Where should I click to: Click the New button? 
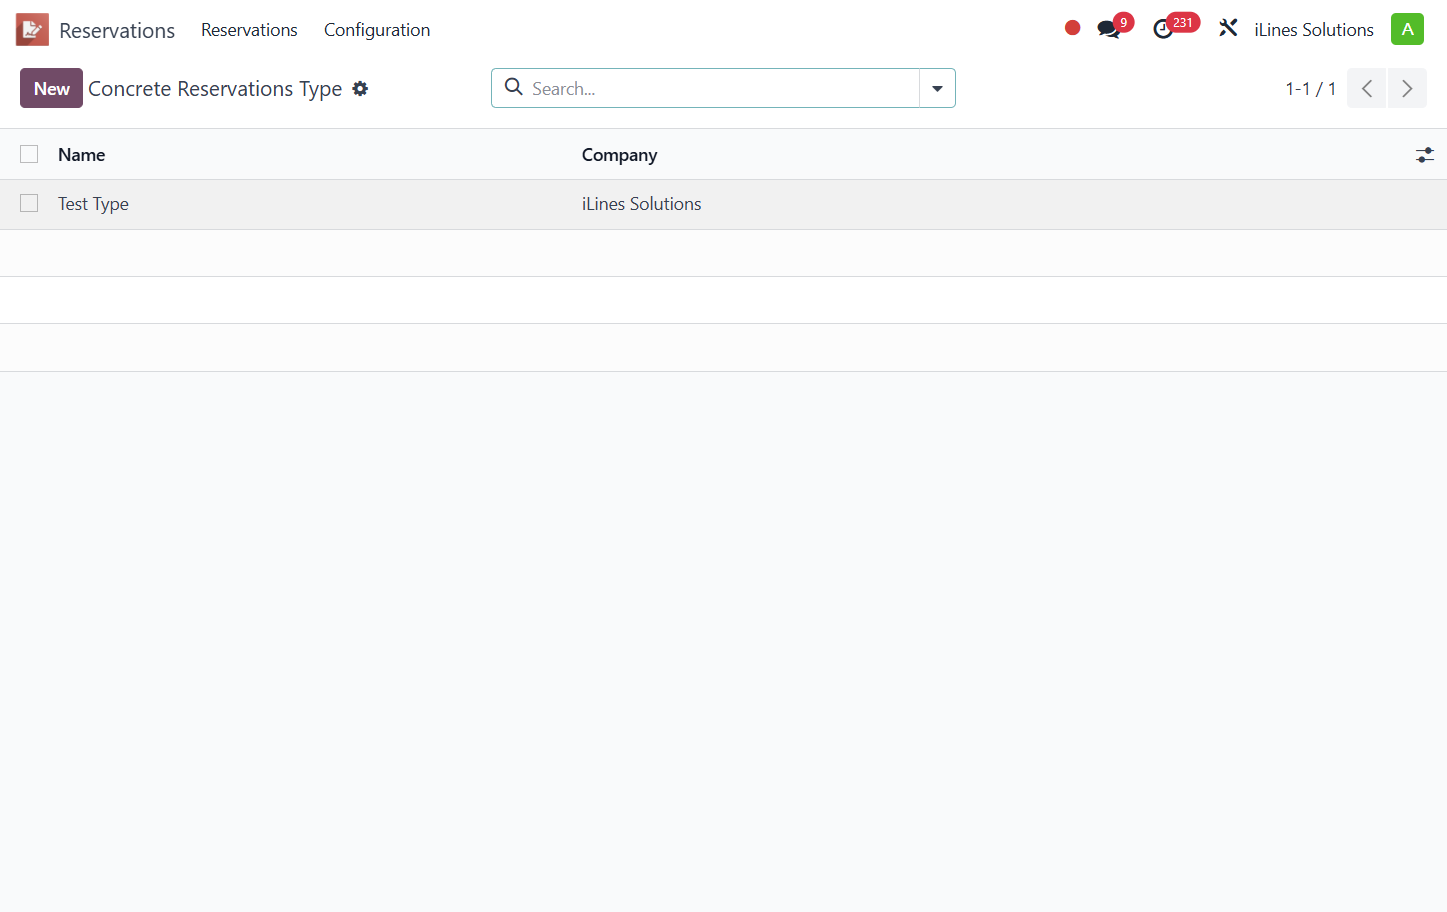coord(51,88)
